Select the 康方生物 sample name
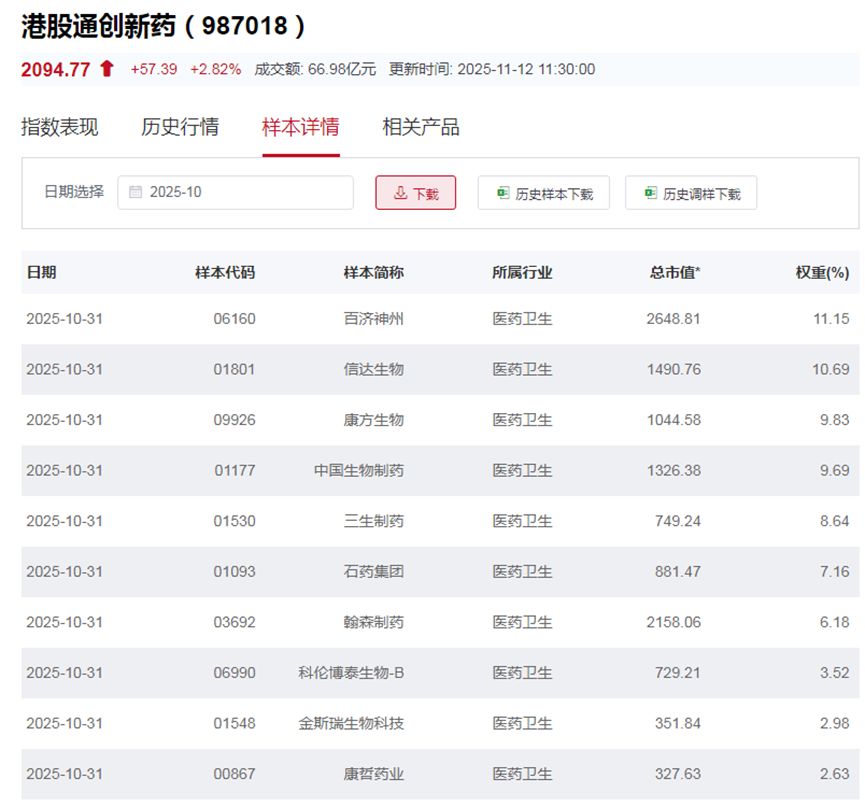Screen dimensions: 865x807 pyautogui.click(x=374, y=420)
